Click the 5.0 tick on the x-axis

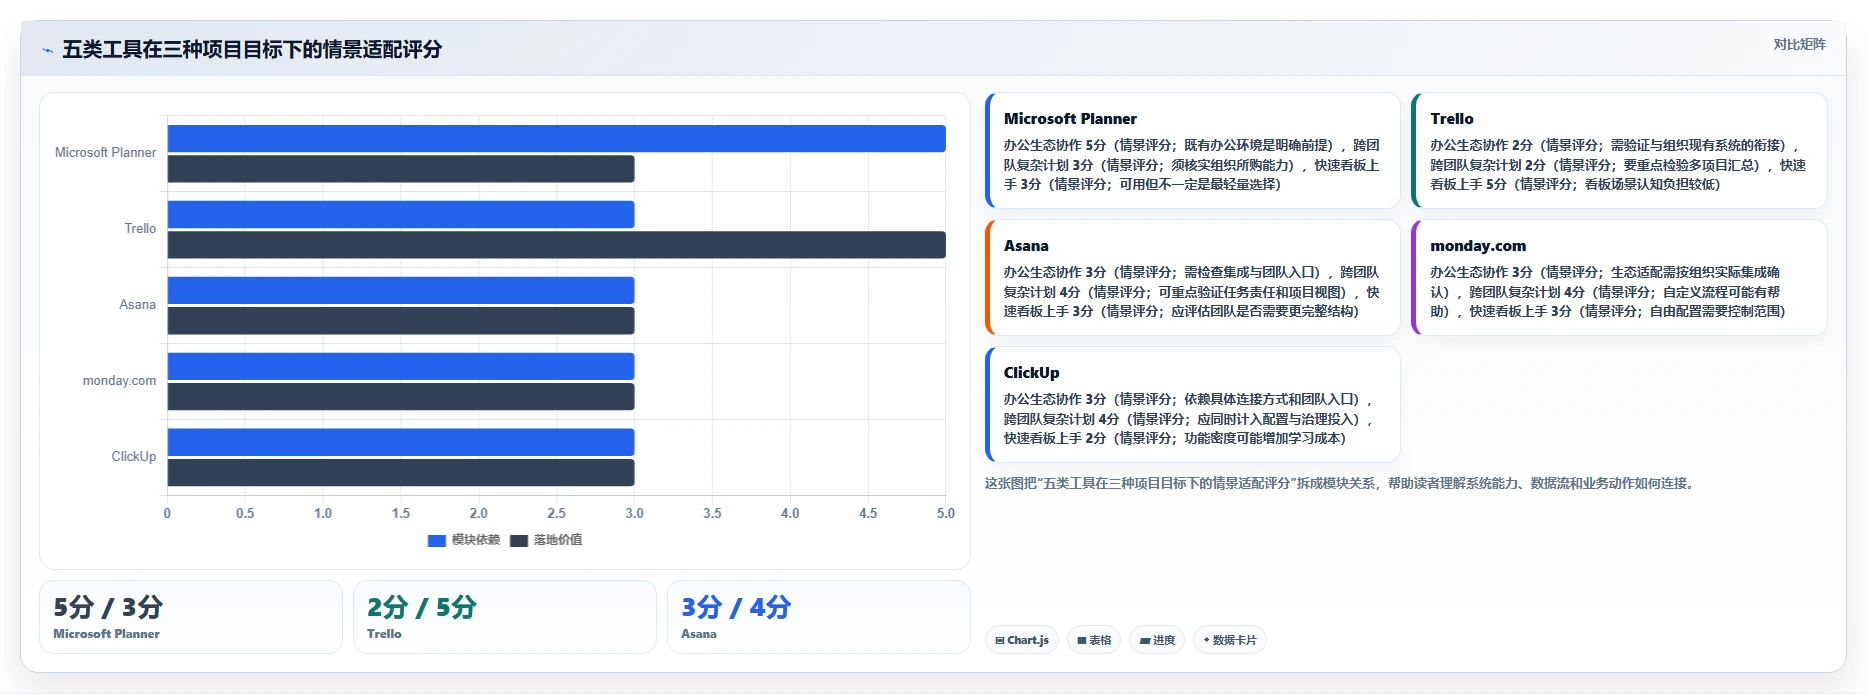945,514
